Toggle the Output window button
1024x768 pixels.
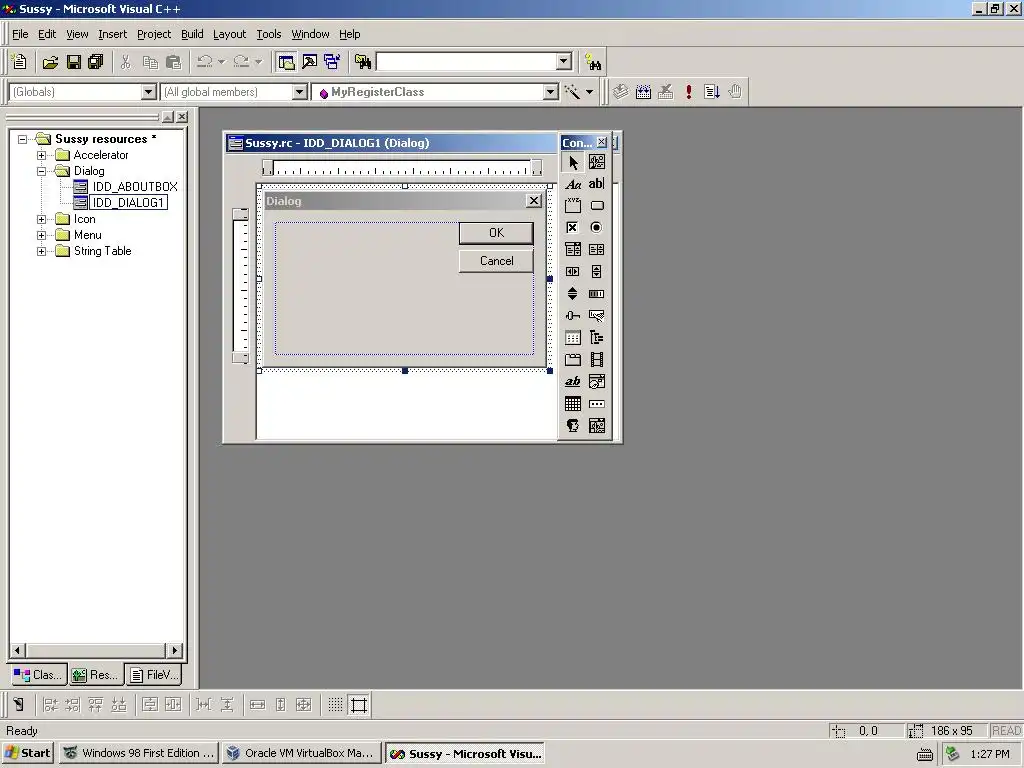click(310, 62)
